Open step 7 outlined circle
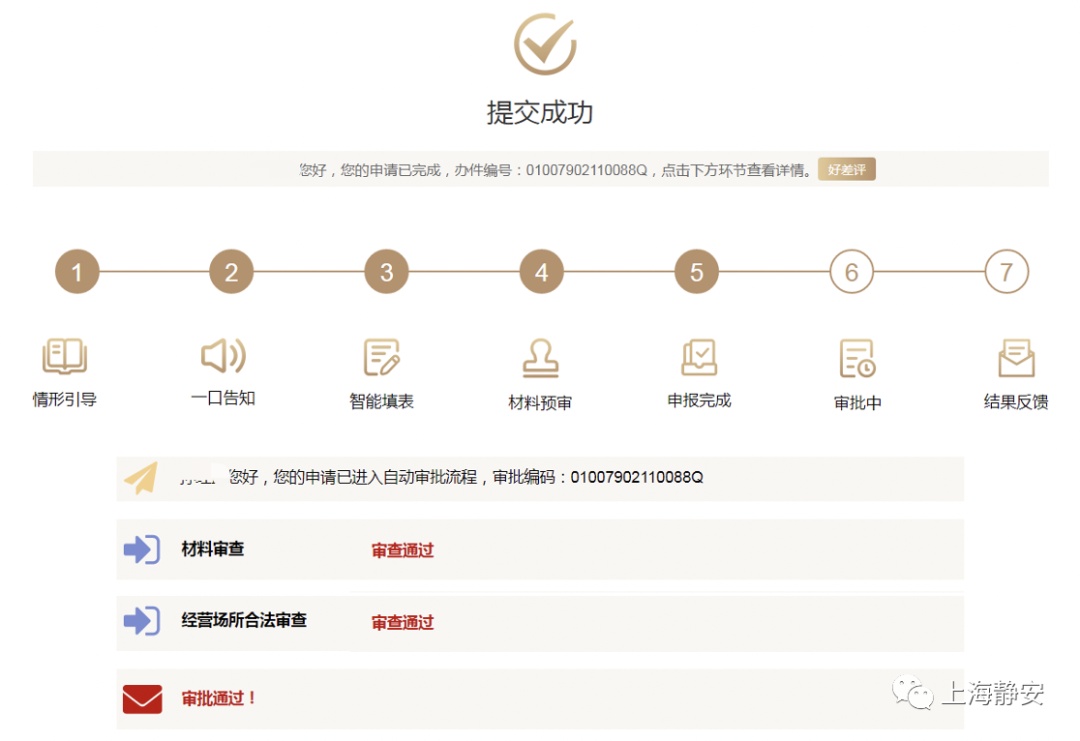 1006,272
